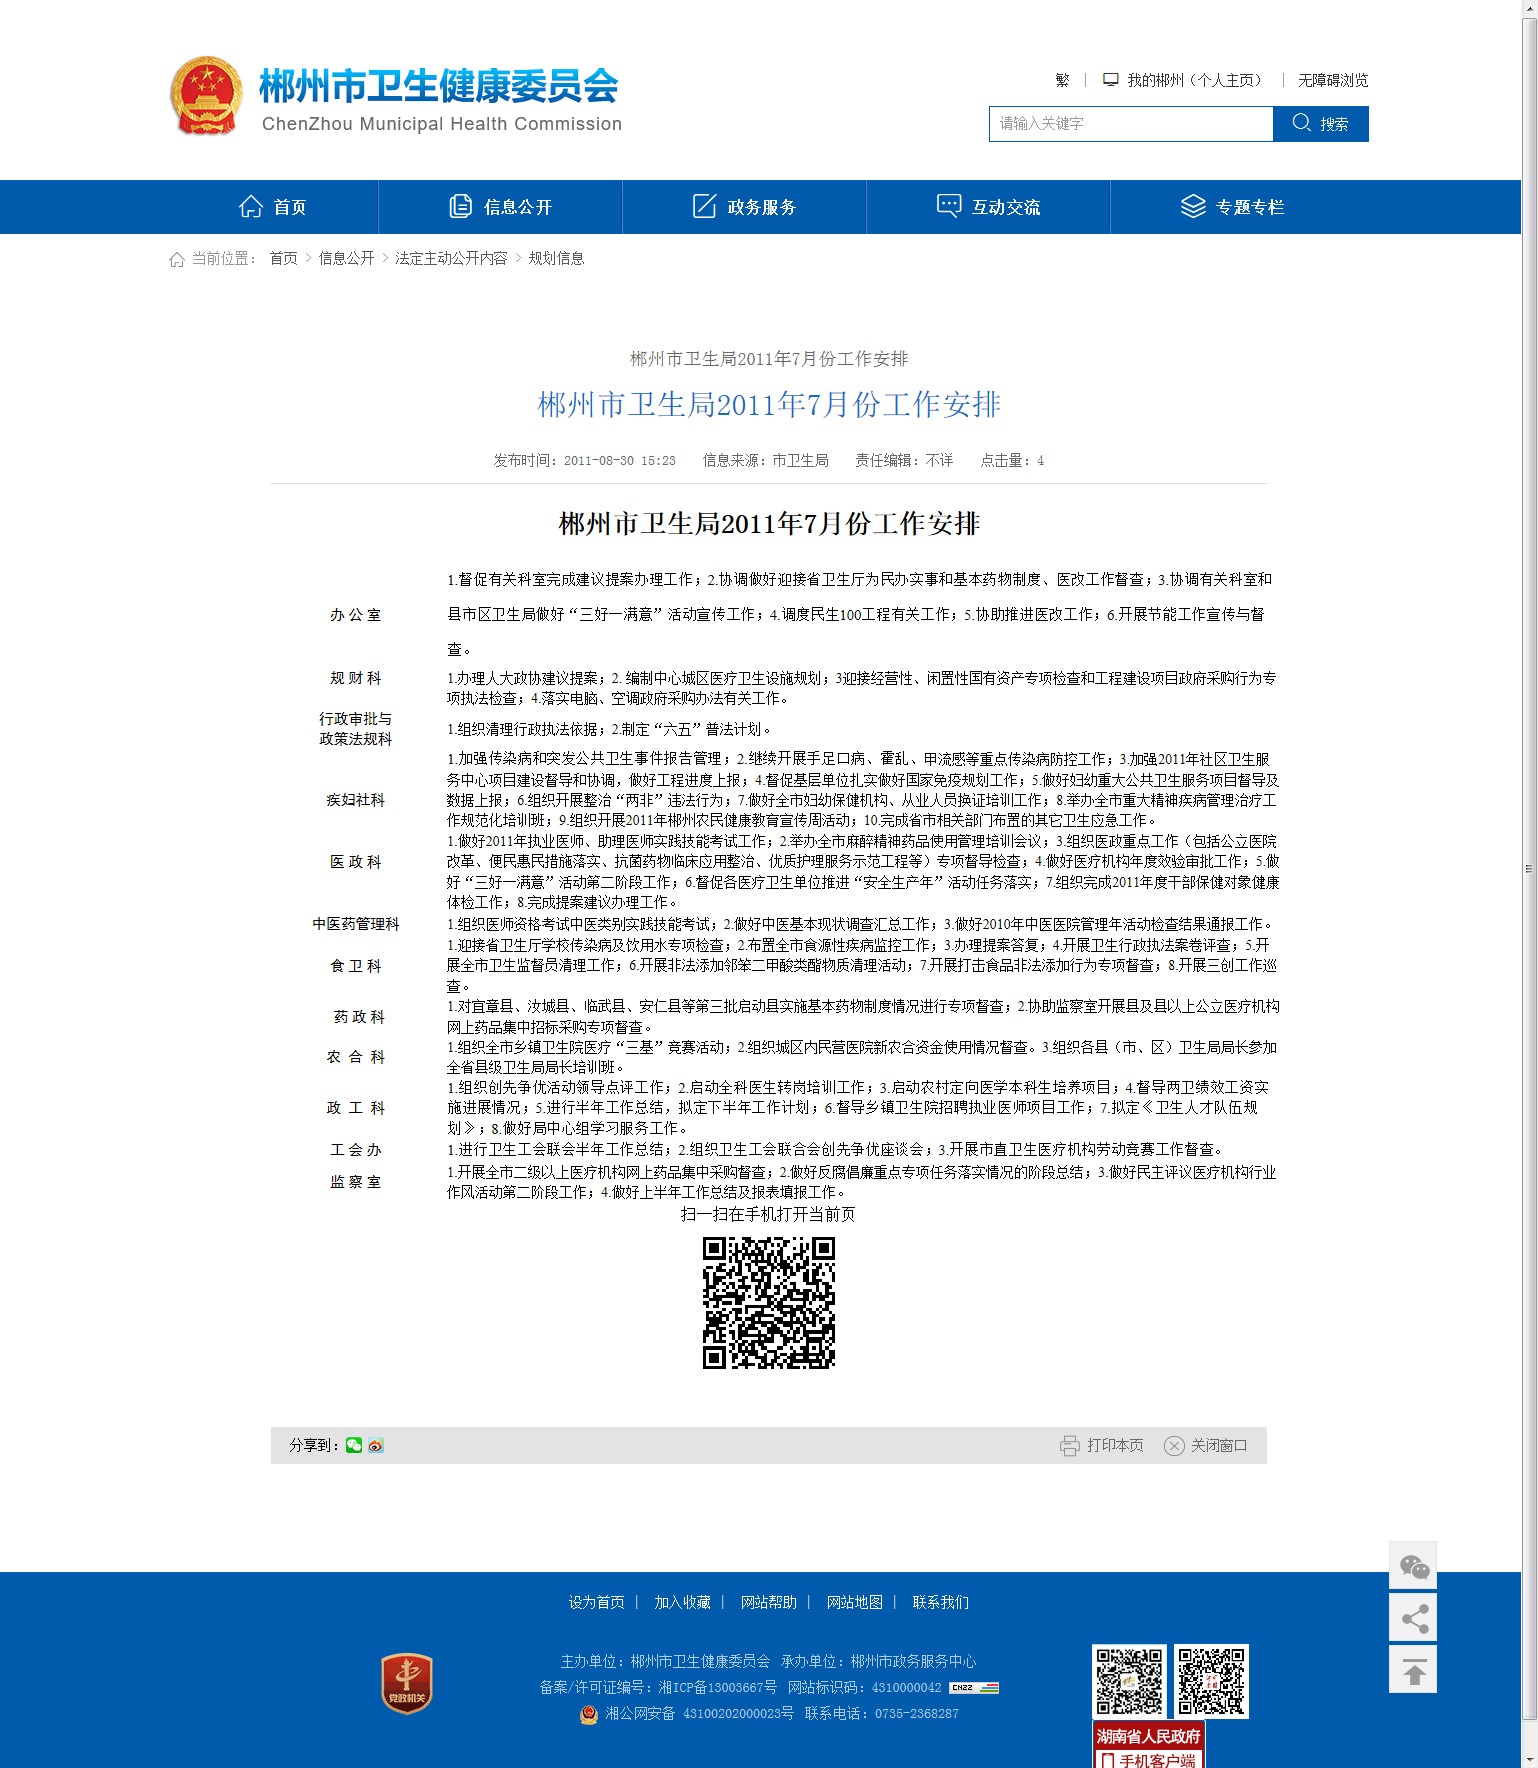
Task: Open 无障碍浏览 accessibility mode
Action: [x=1333, y=80]
